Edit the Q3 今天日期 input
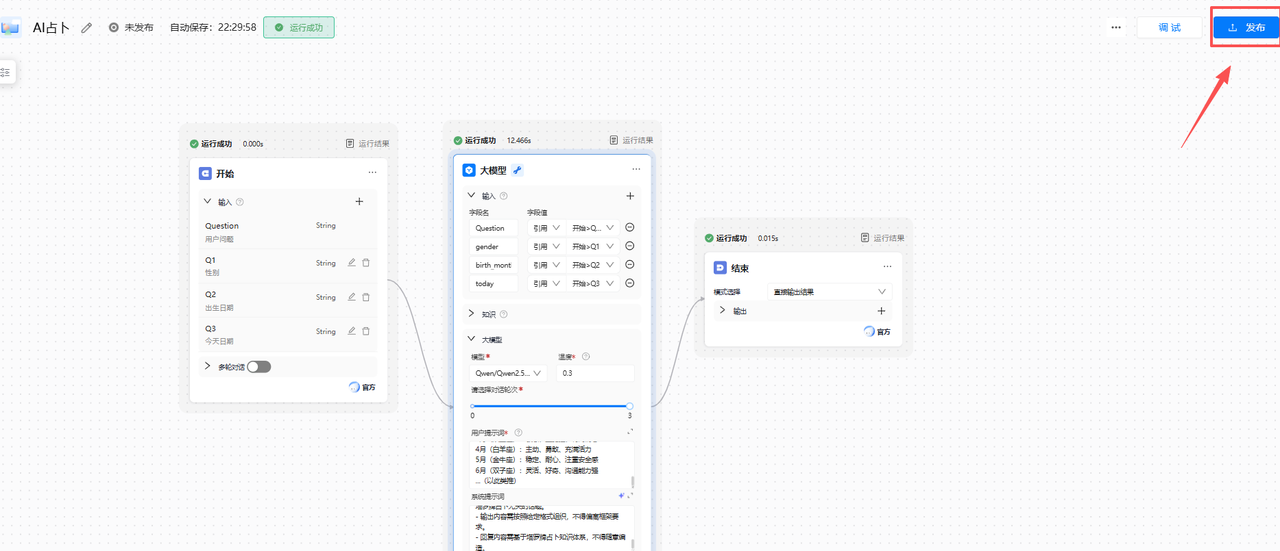Viewport: 1280px width, 551px height. [351, 331]
